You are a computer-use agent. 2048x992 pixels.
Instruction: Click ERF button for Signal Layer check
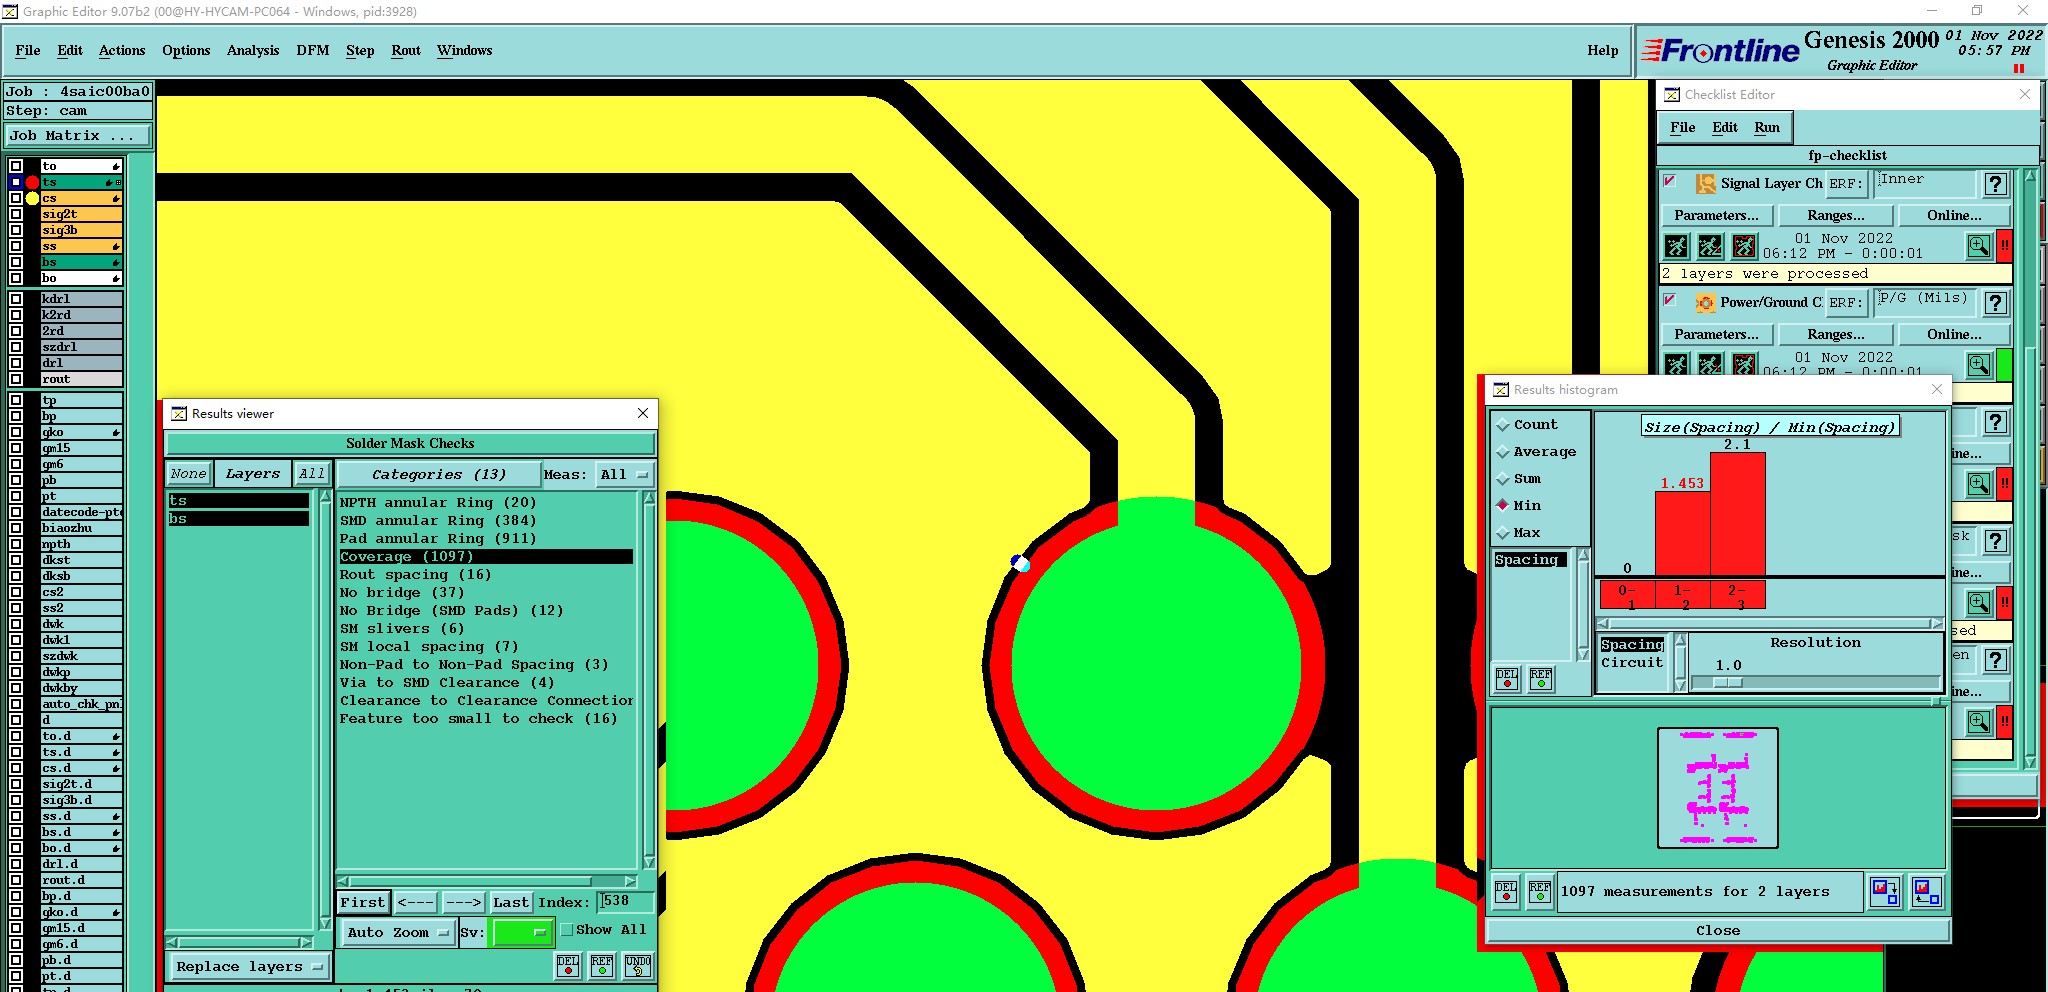coord(1846,184)
